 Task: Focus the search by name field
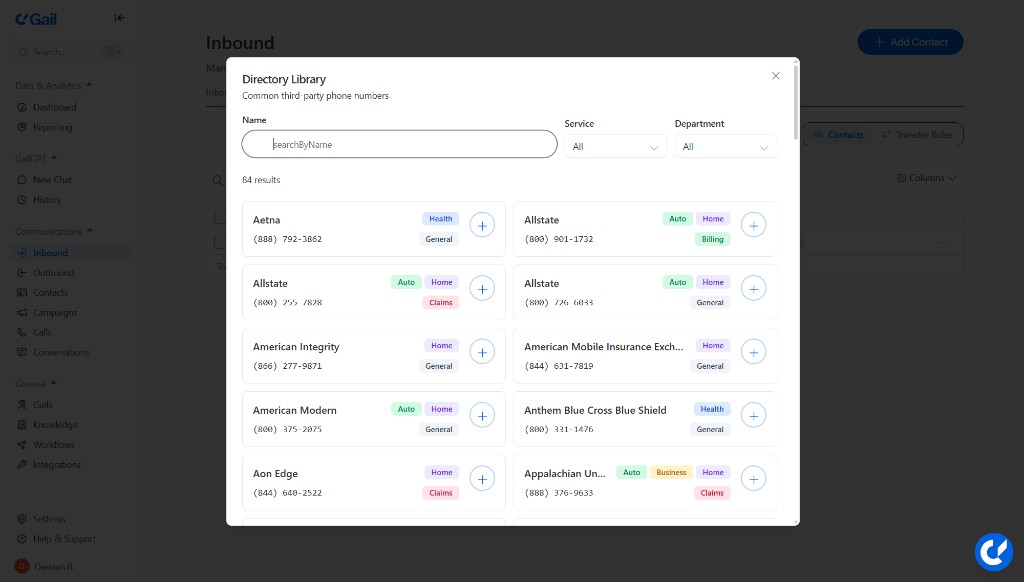pos(400,144)
